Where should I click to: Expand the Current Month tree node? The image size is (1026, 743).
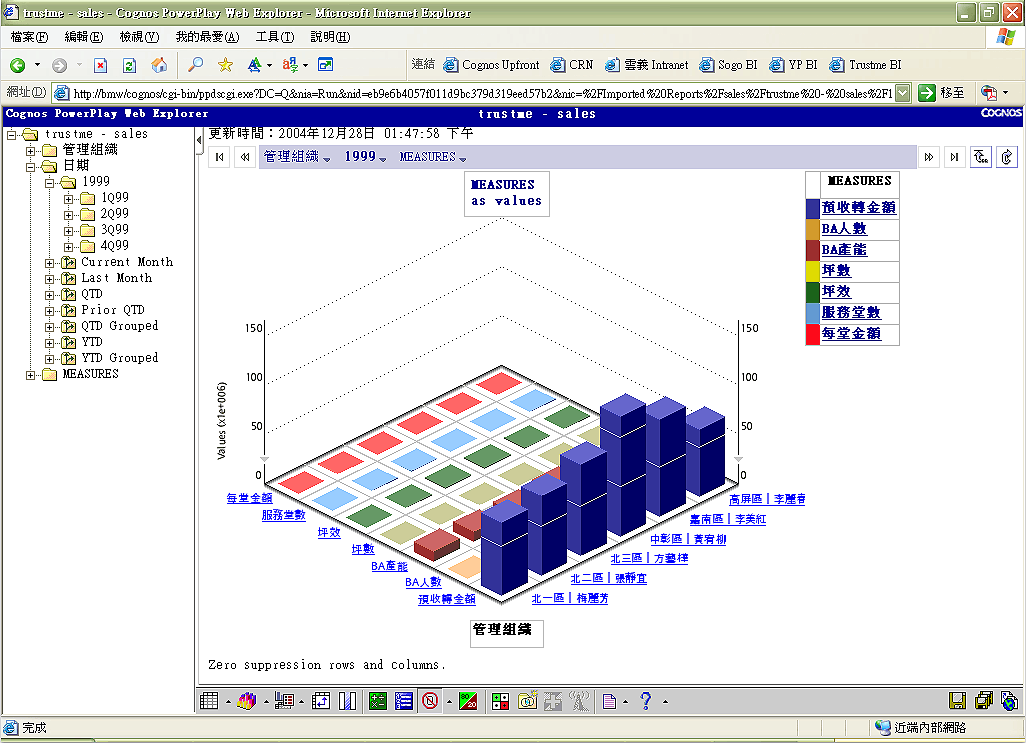(x=49, y=263)
